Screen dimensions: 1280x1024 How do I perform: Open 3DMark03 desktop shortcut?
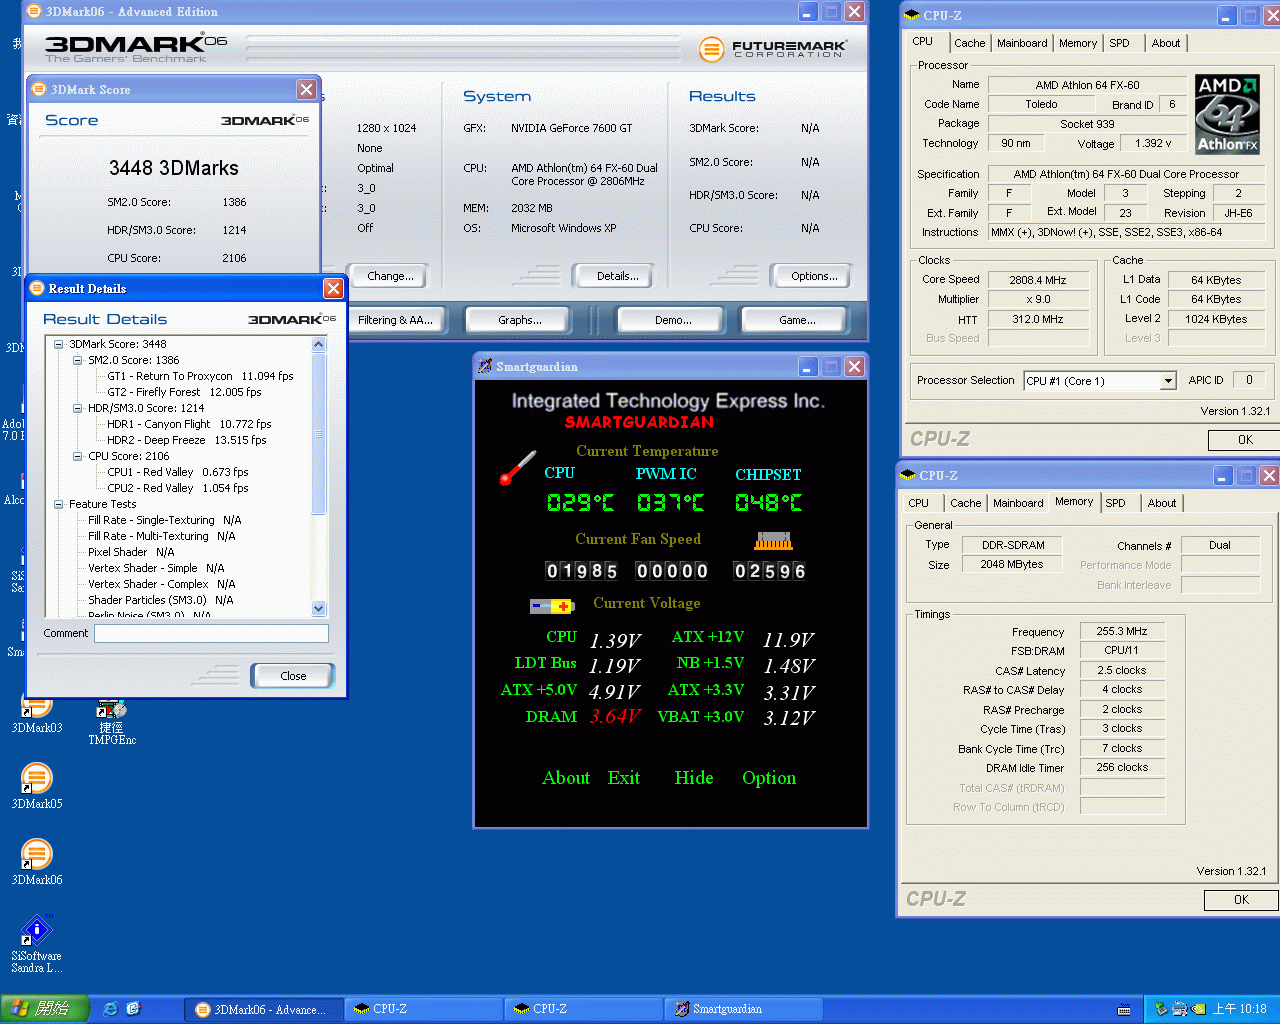[37, 714]
